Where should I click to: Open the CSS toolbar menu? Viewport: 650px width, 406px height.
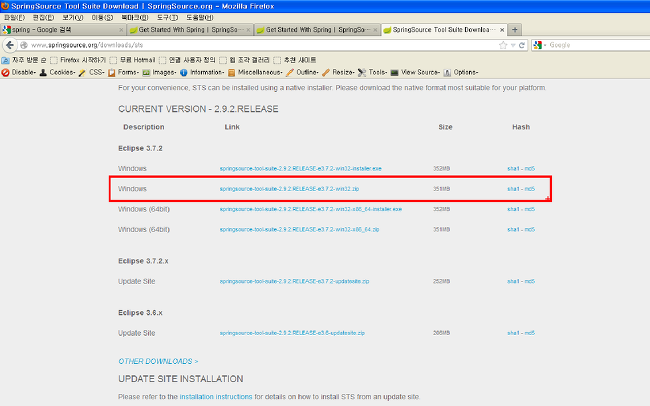click(x=92, y=72)
